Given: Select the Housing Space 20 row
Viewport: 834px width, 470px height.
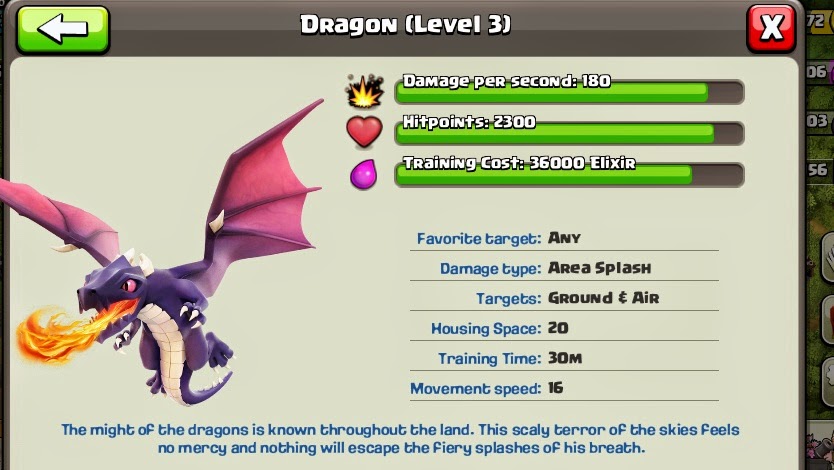Looking at the screenshot, I should point(564,328).
